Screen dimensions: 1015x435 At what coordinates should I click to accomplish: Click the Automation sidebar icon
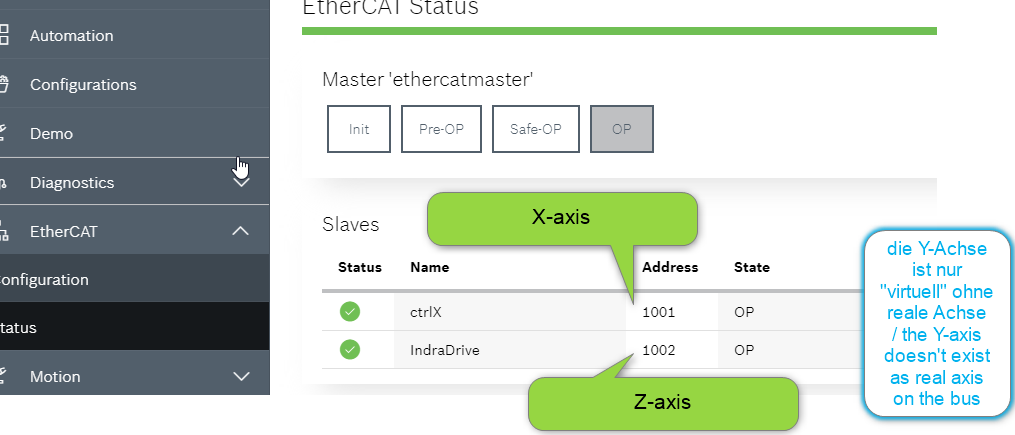click(4, 36)
